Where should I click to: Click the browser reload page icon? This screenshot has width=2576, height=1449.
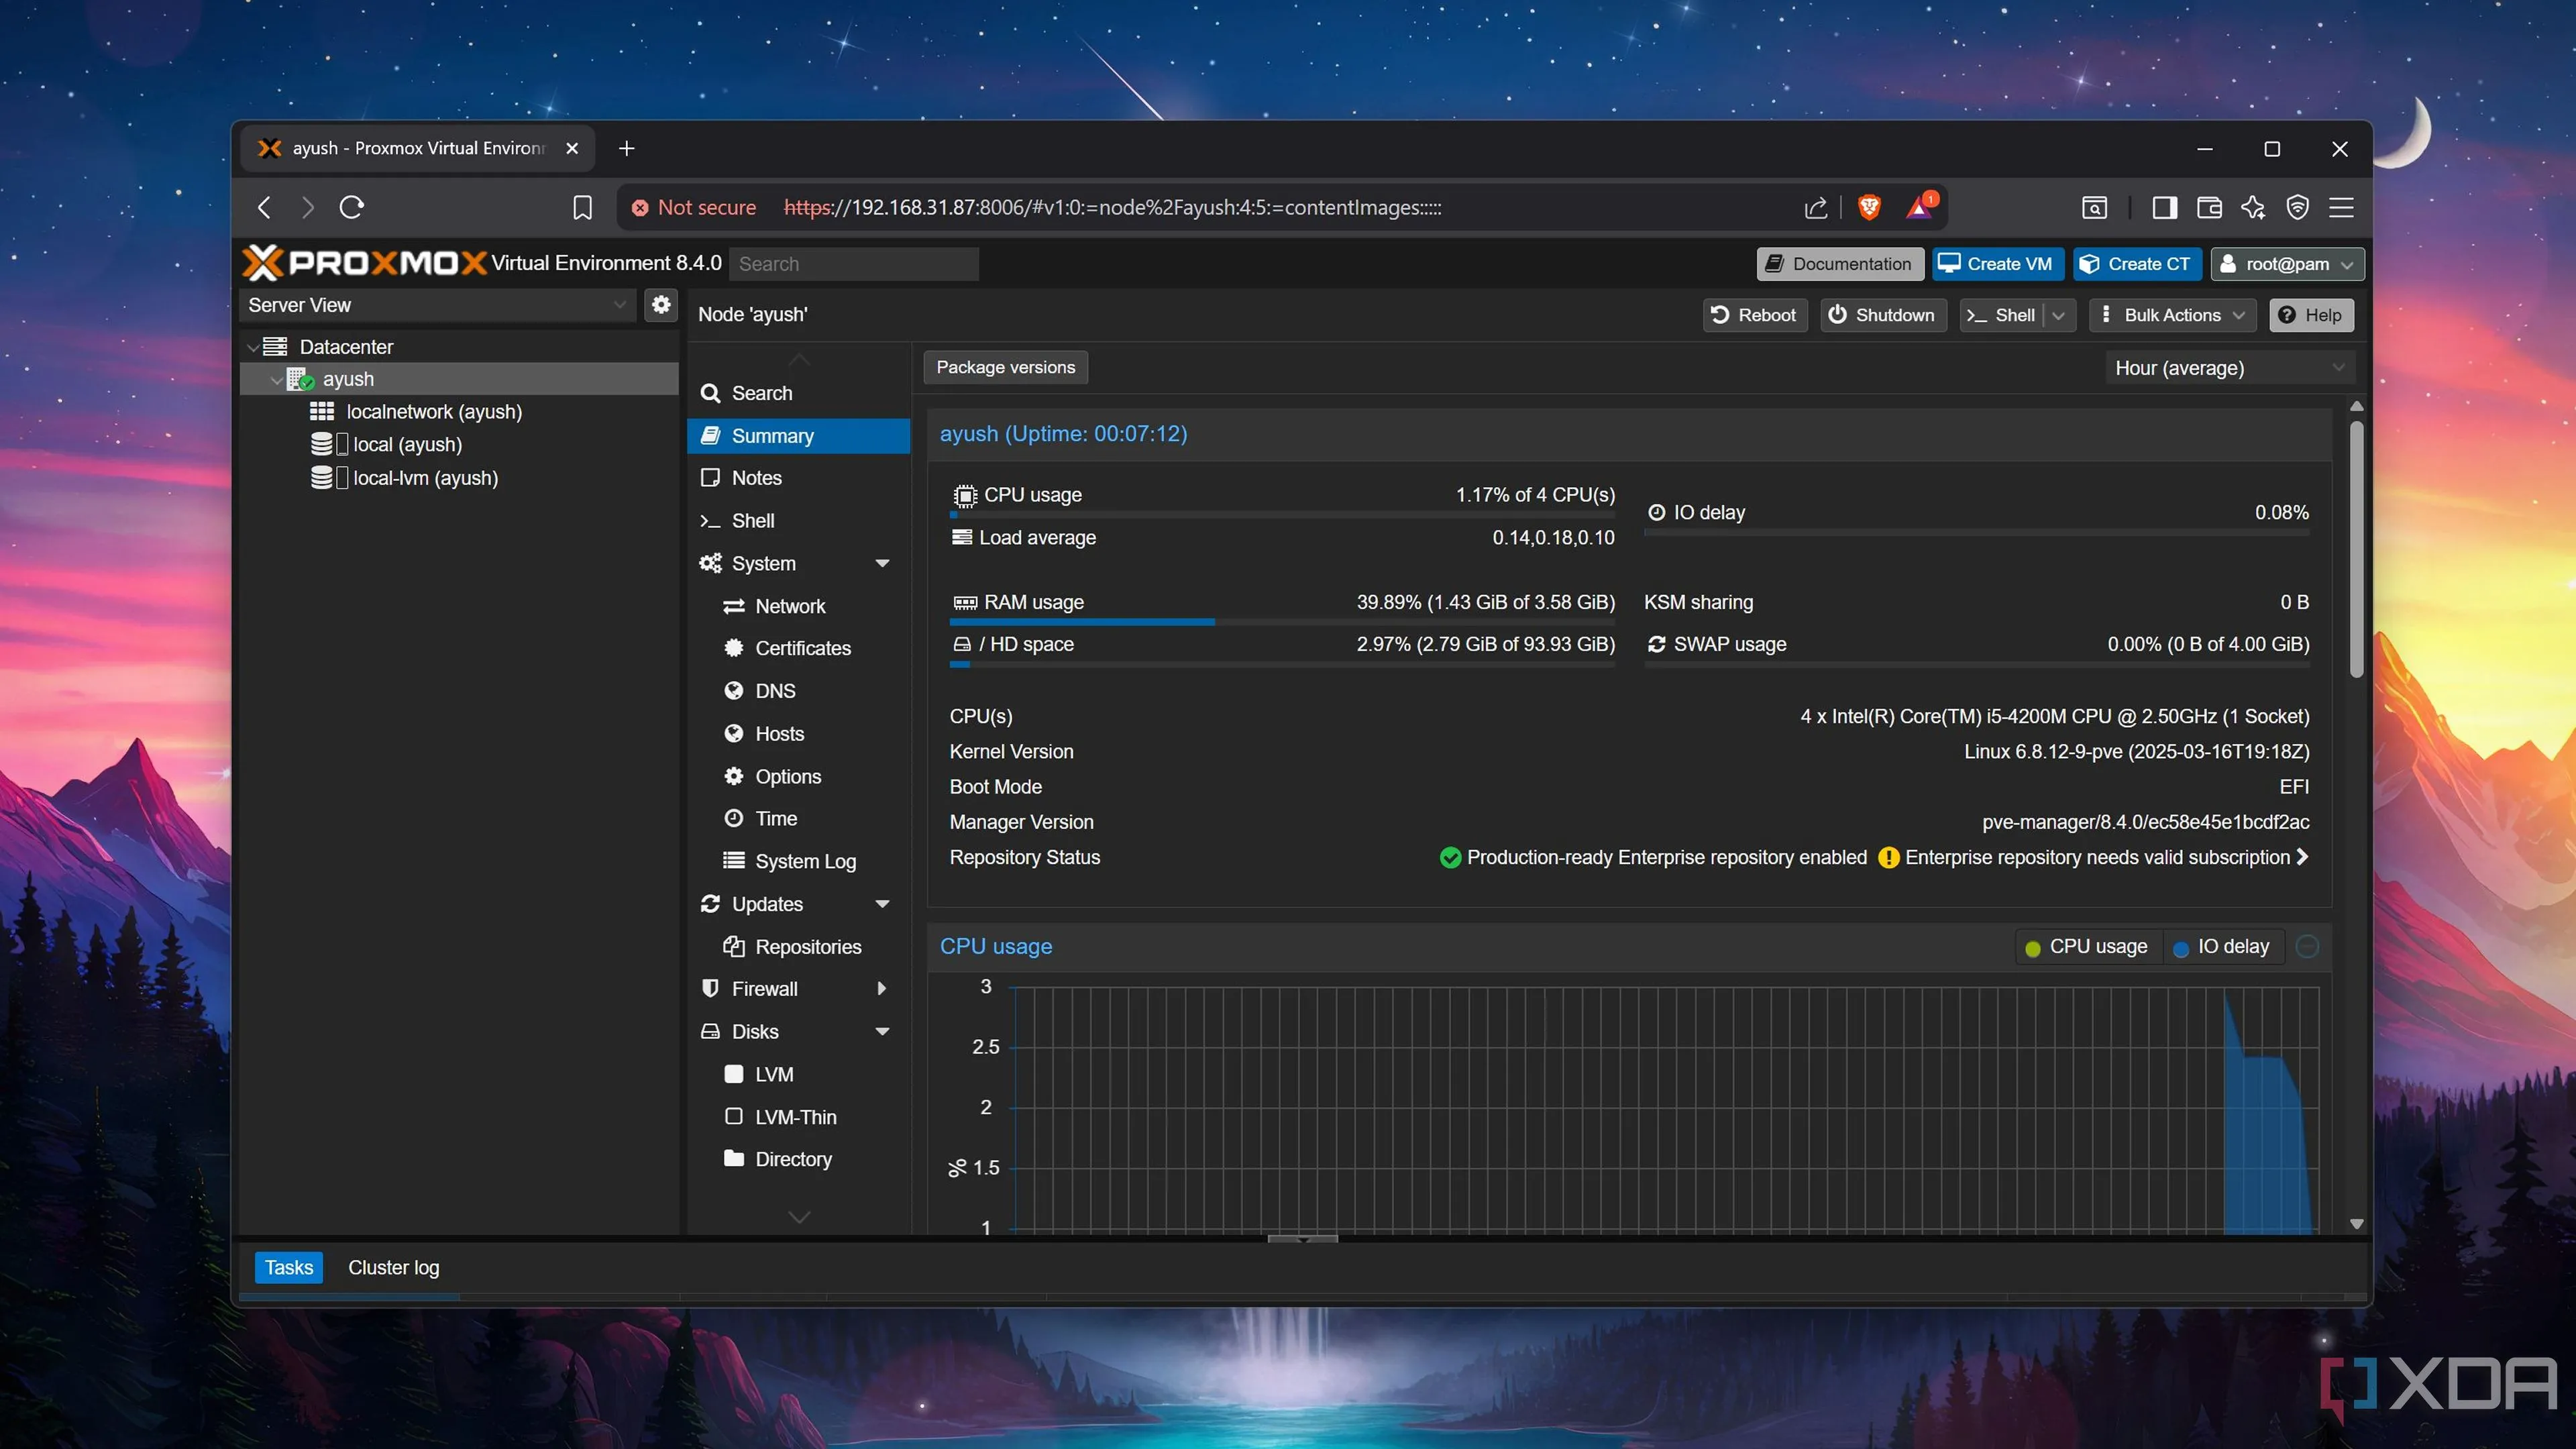click(x=351, y=207)
